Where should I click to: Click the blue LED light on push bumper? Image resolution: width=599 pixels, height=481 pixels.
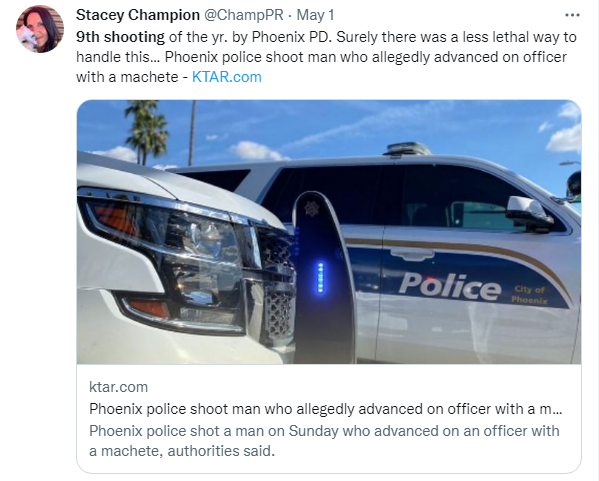tap(321, 278)
